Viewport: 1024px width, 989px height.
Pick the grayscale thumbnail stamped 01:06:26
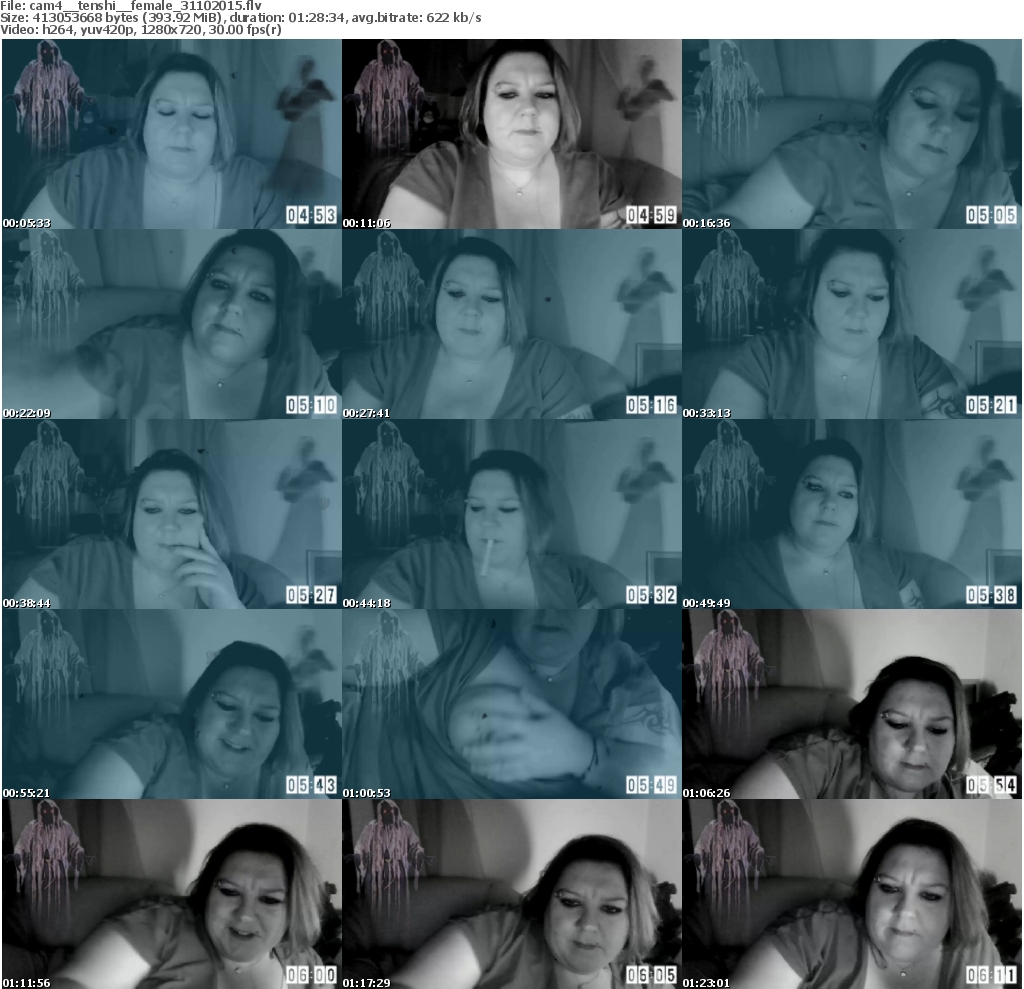pos(852,704)
